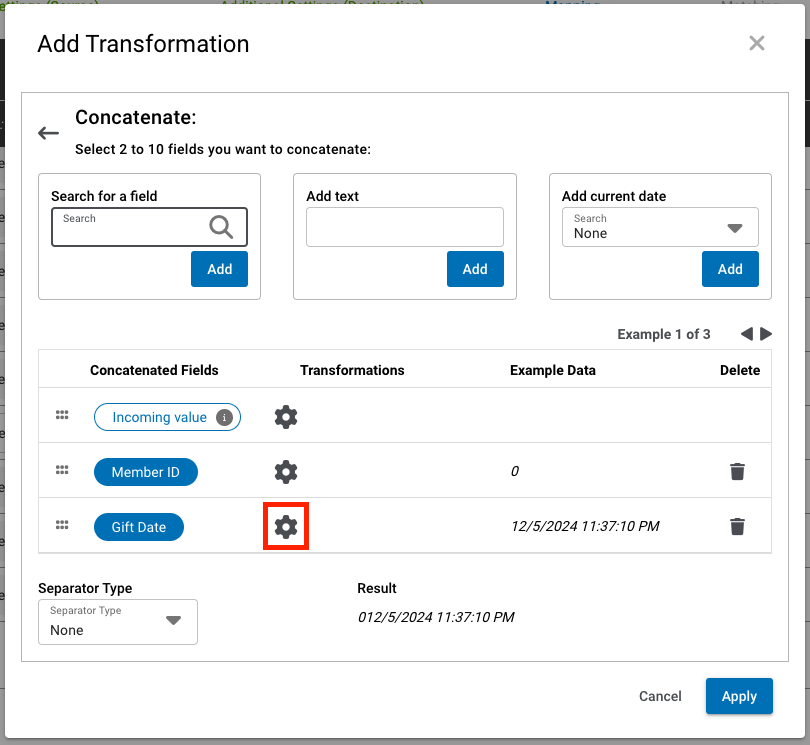810x745 pixels.
Task: Open the Separator Type dropdown
Action: point(173,620)
